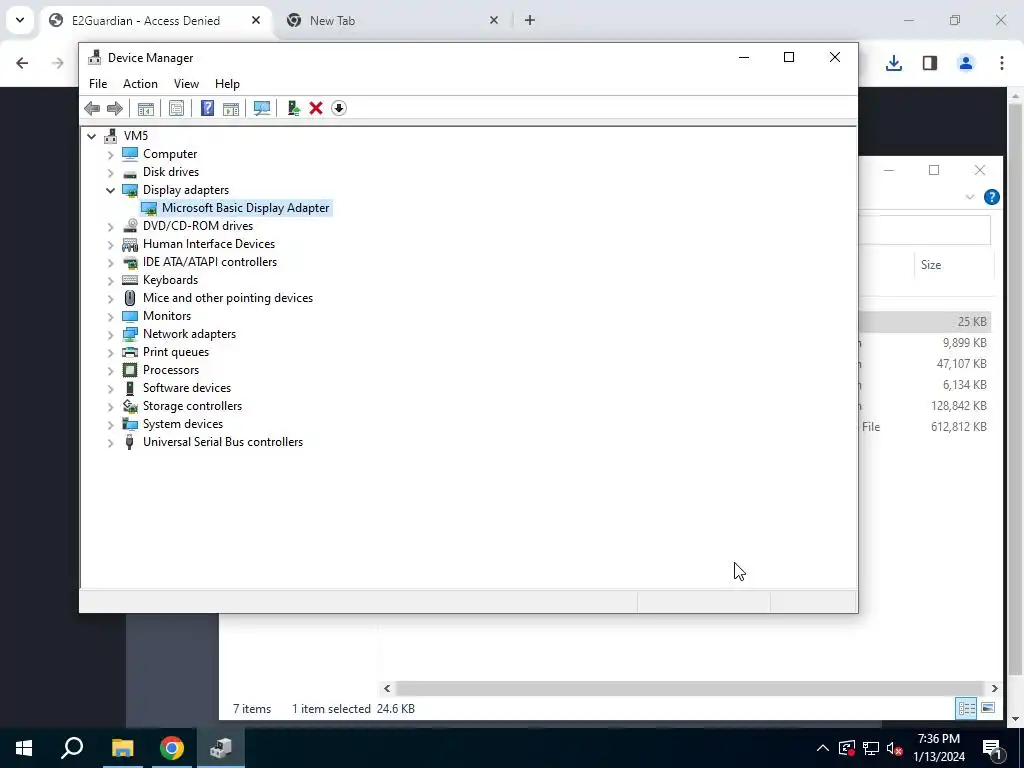Screen dimensions: 1024x768
Task: Collapse the Display adapters node
Action: 110,191
